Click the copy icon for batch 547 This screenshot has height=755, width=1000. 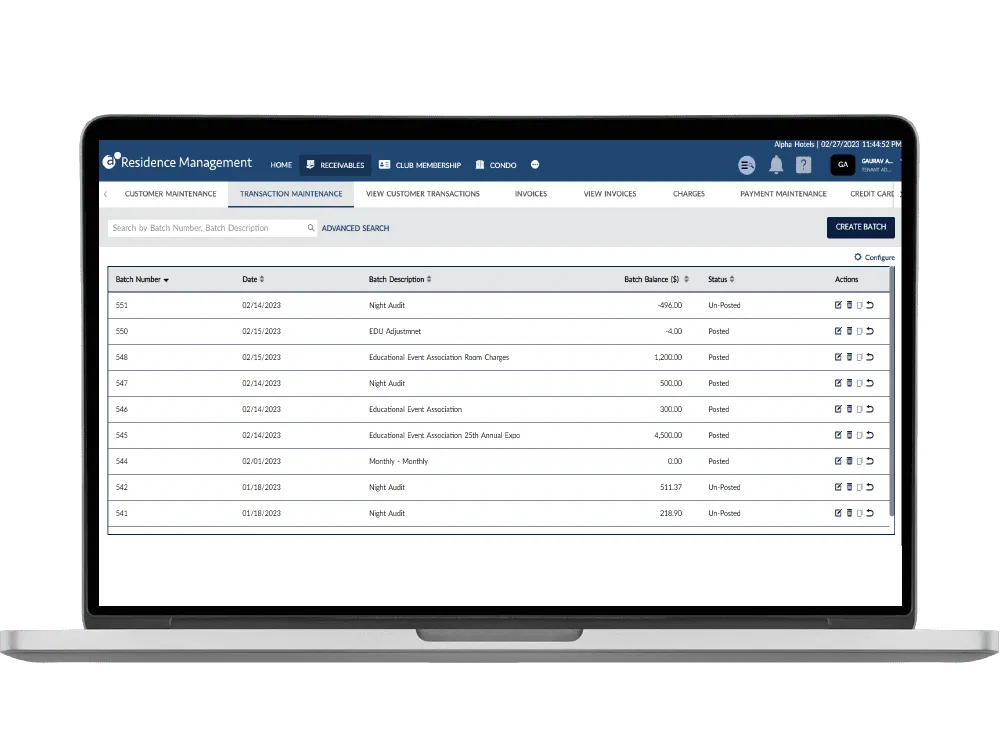tap(859, 383)
